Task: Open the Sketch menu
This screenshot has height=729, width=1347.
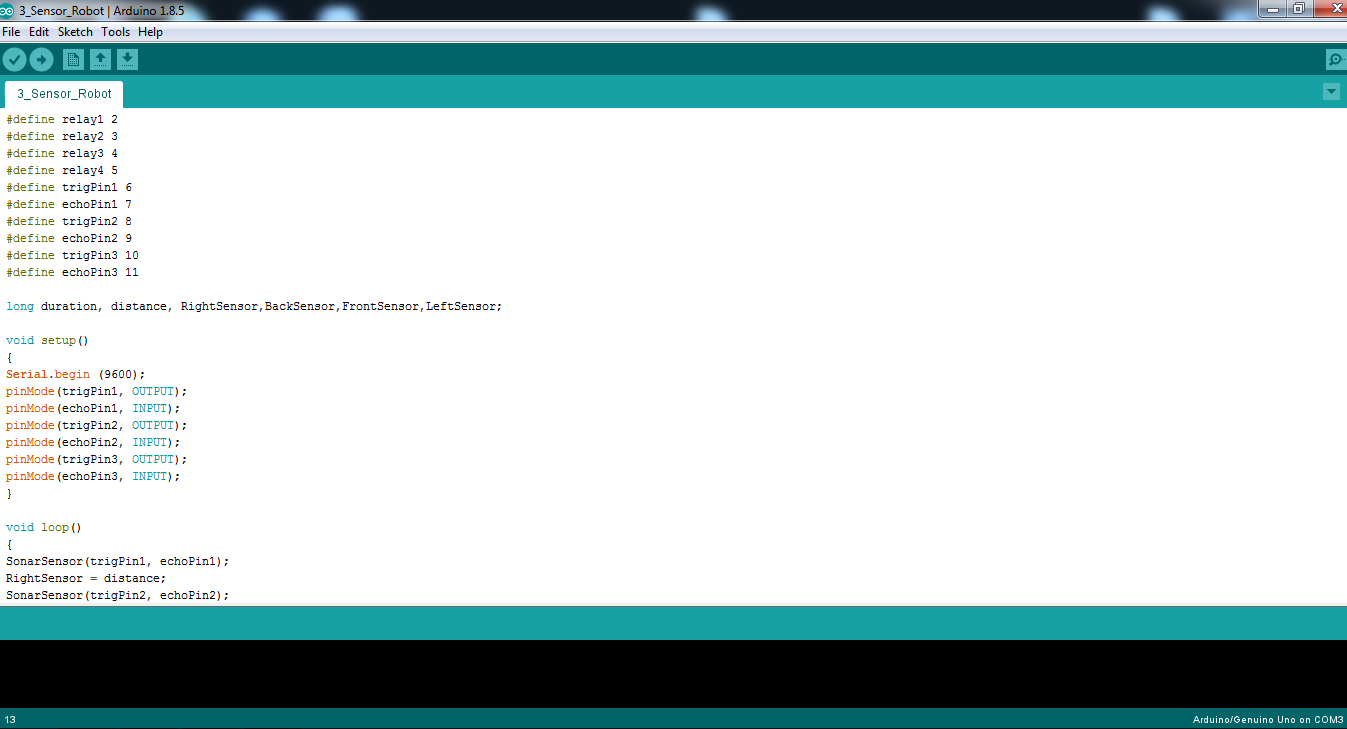Action: [75, 32]
